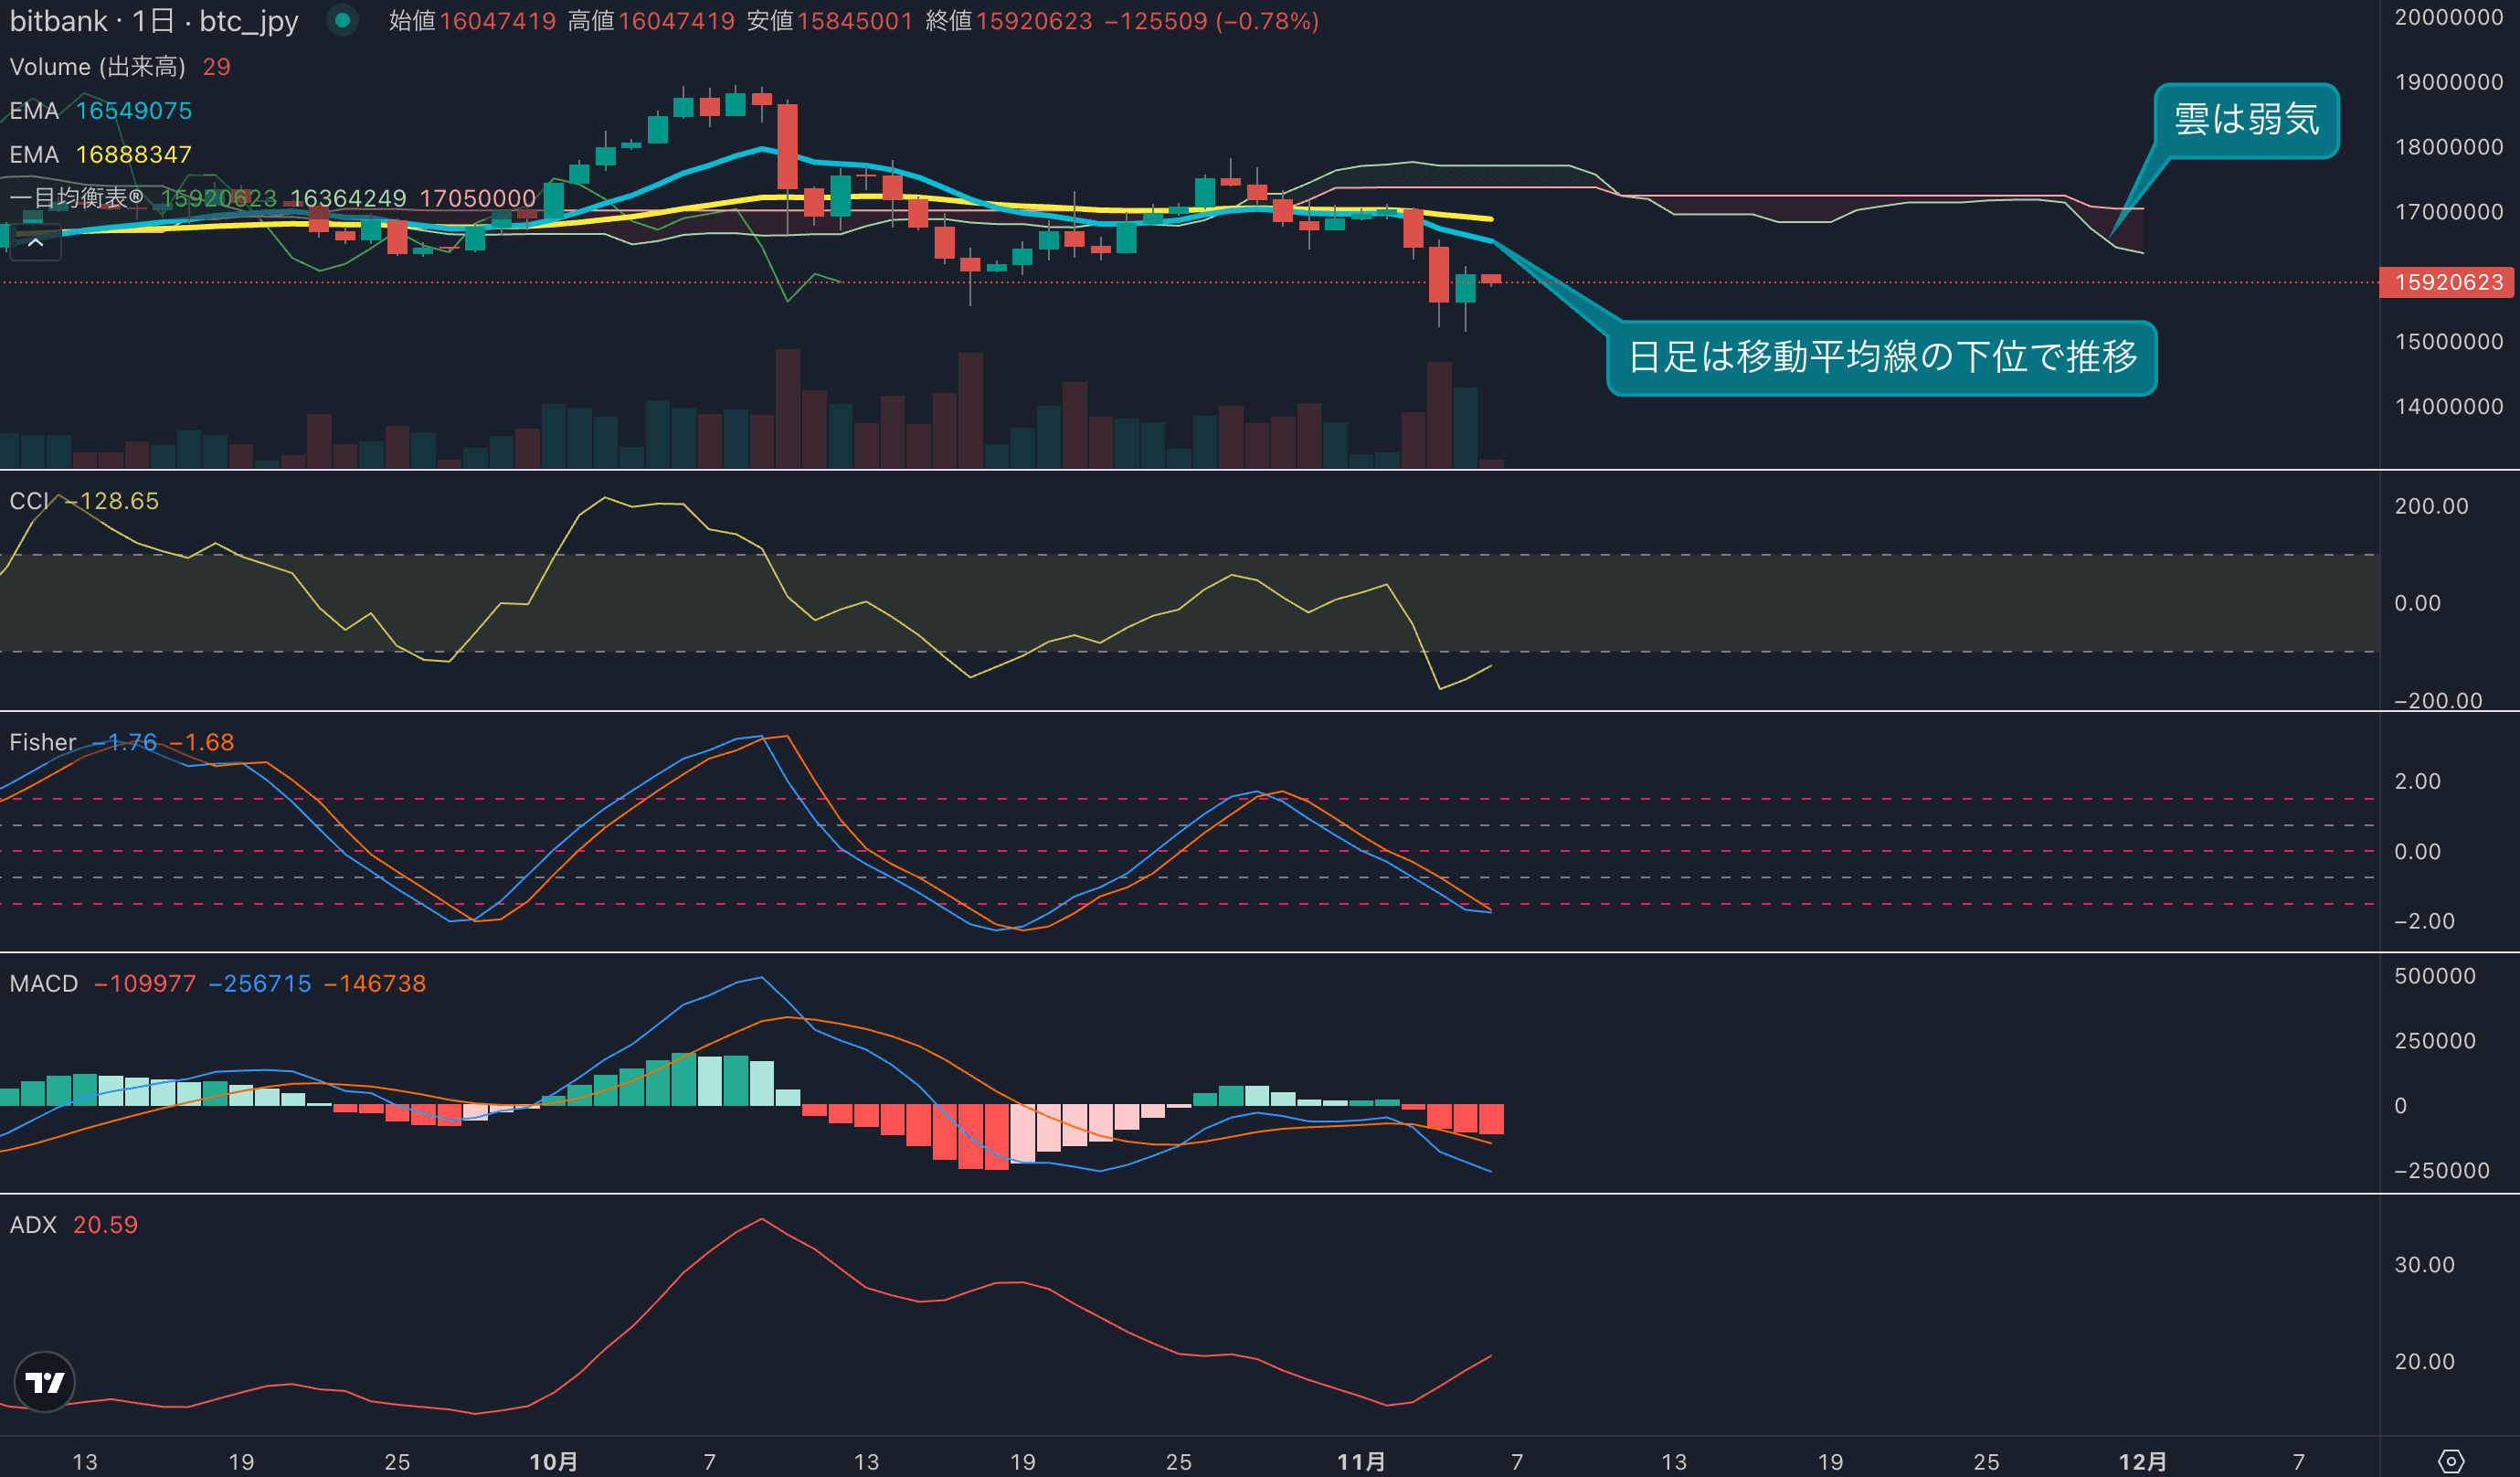Select the 雲は弱気 callout annotation
The height and width of the screenshot is (1477, 2520).
point(2245,120)
